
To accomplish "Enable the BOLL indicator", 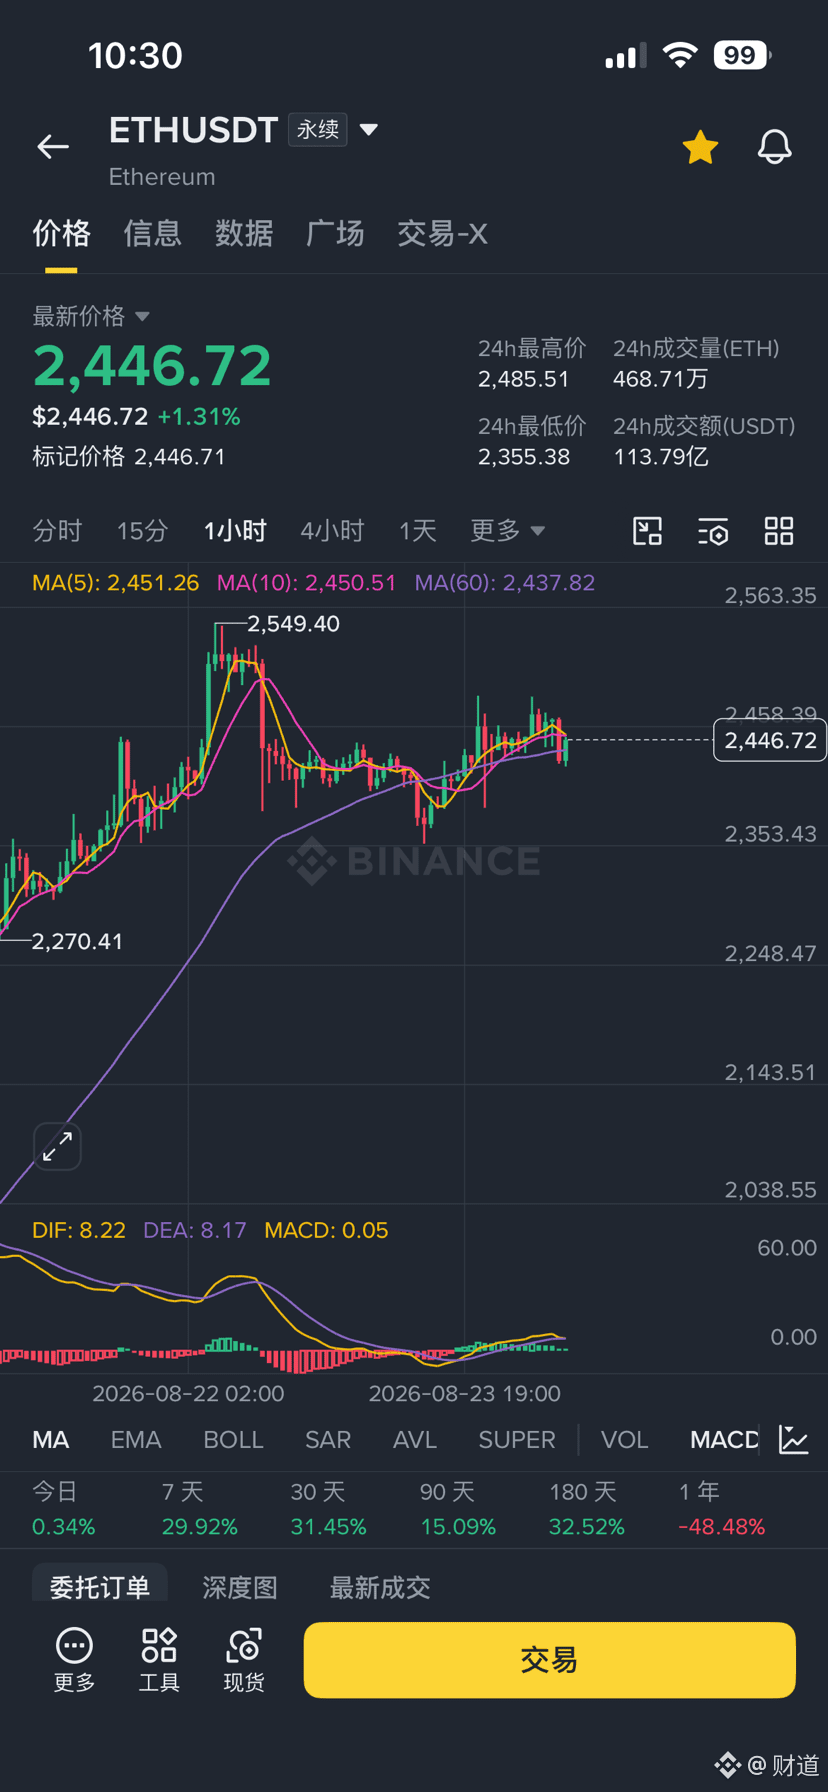I will coord(233,1439).
